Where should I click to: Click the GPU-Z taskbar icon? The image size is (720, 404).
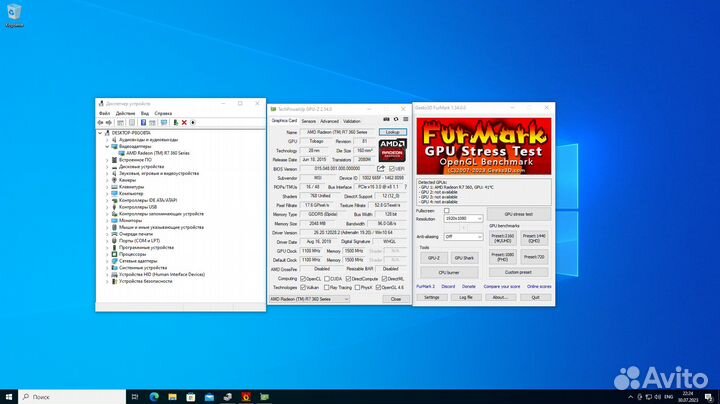pos(264,397)
